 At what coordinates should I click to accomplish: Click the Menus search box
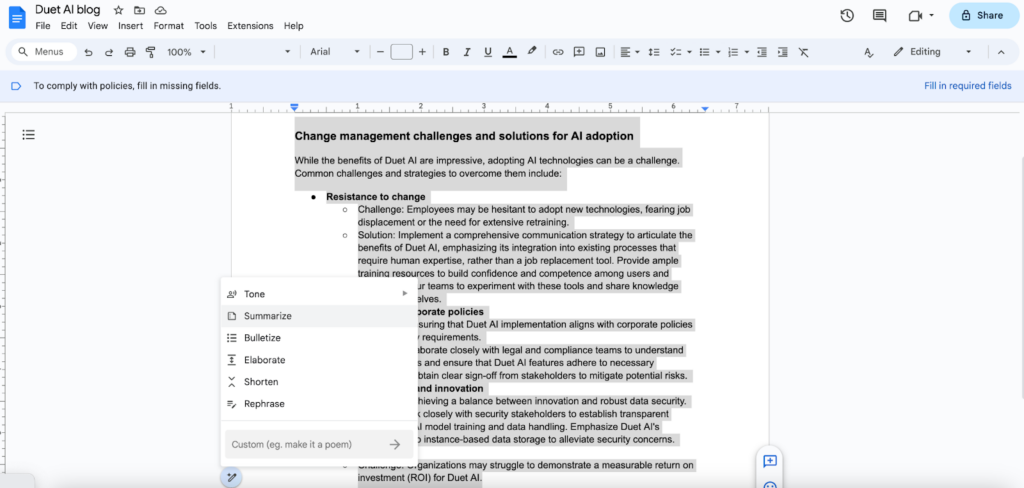click(44, 52)
